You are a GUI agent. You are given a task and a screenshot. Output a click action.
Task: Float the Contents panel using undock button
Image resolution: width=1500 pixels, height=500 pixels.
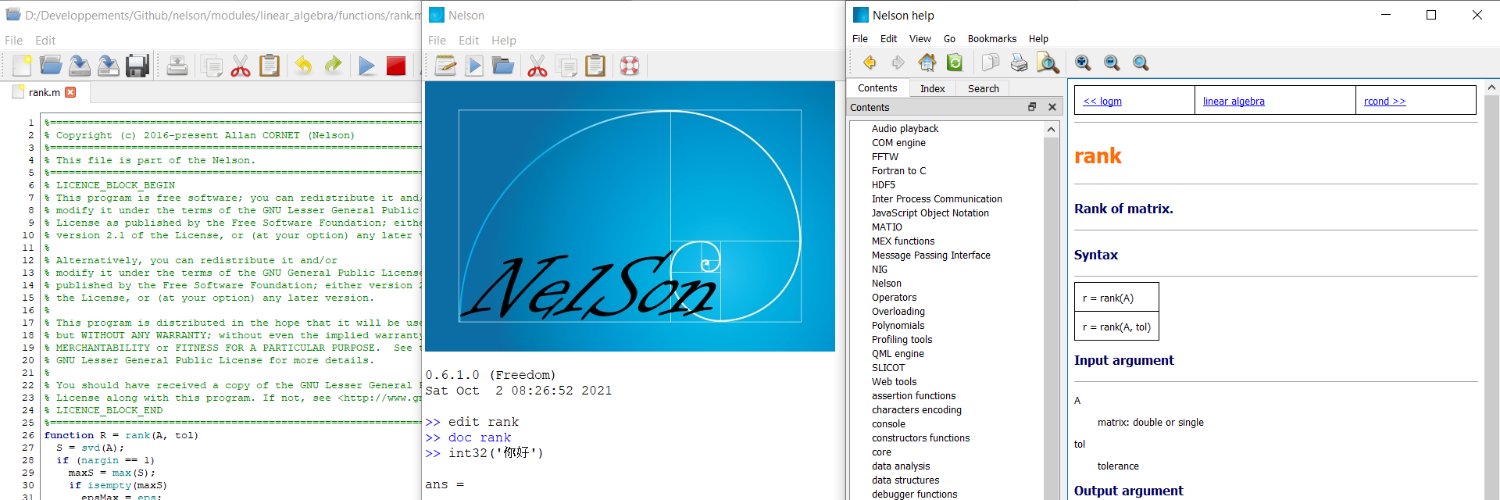1032,107
